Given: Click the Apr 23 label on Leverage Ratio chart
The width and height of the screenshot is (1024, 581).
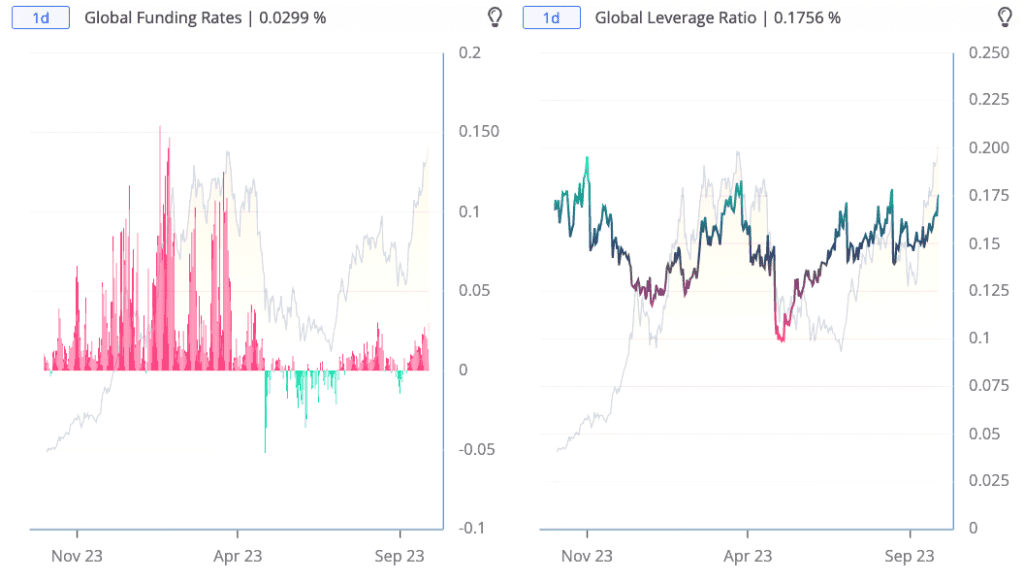Looking at the screenshot, I should (747, 556).
